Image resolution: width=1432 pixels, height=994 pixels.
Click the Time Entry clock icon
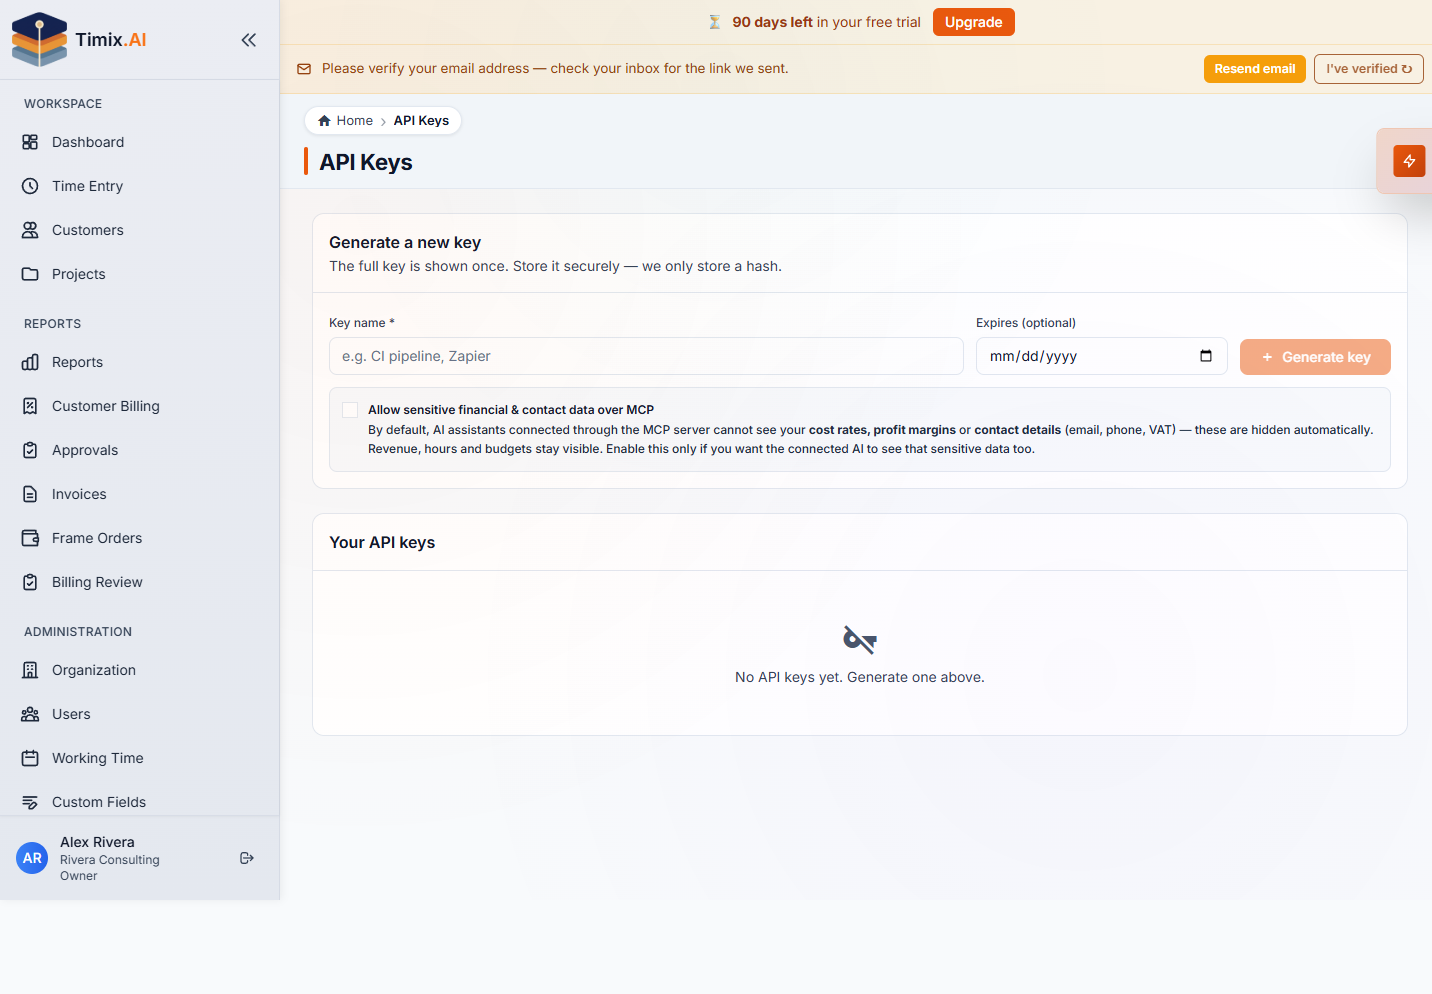[30, 186]
